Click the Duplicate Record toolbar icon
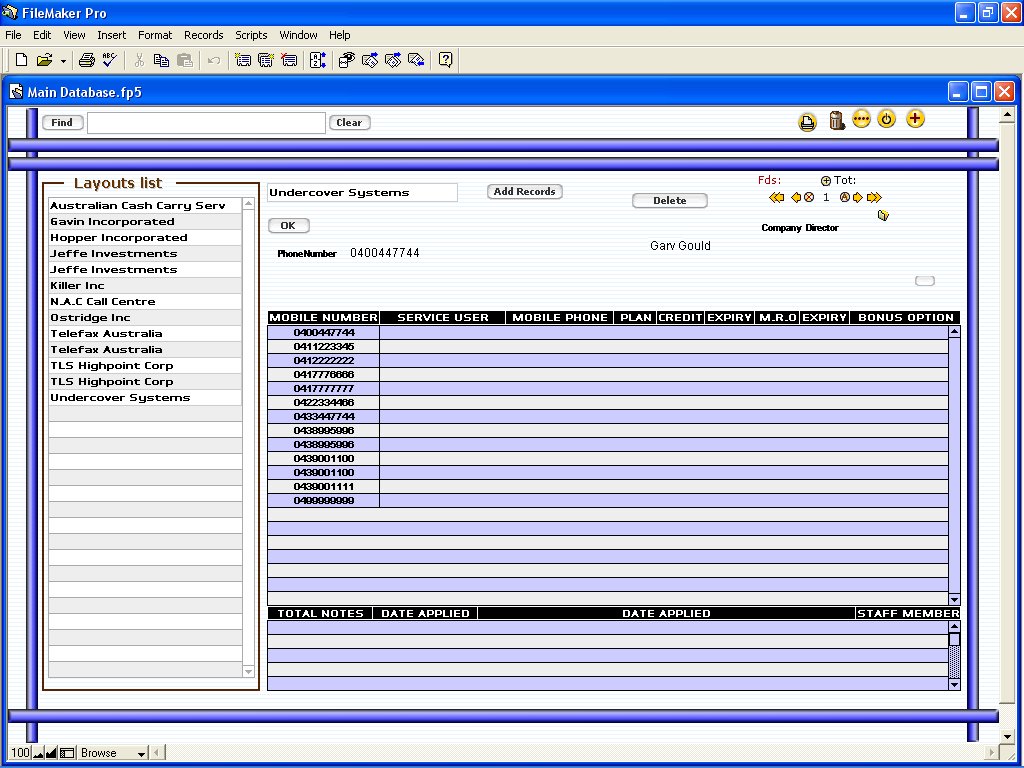Image resolution: width=1024 pixels, height=768 pixels. 266,60
